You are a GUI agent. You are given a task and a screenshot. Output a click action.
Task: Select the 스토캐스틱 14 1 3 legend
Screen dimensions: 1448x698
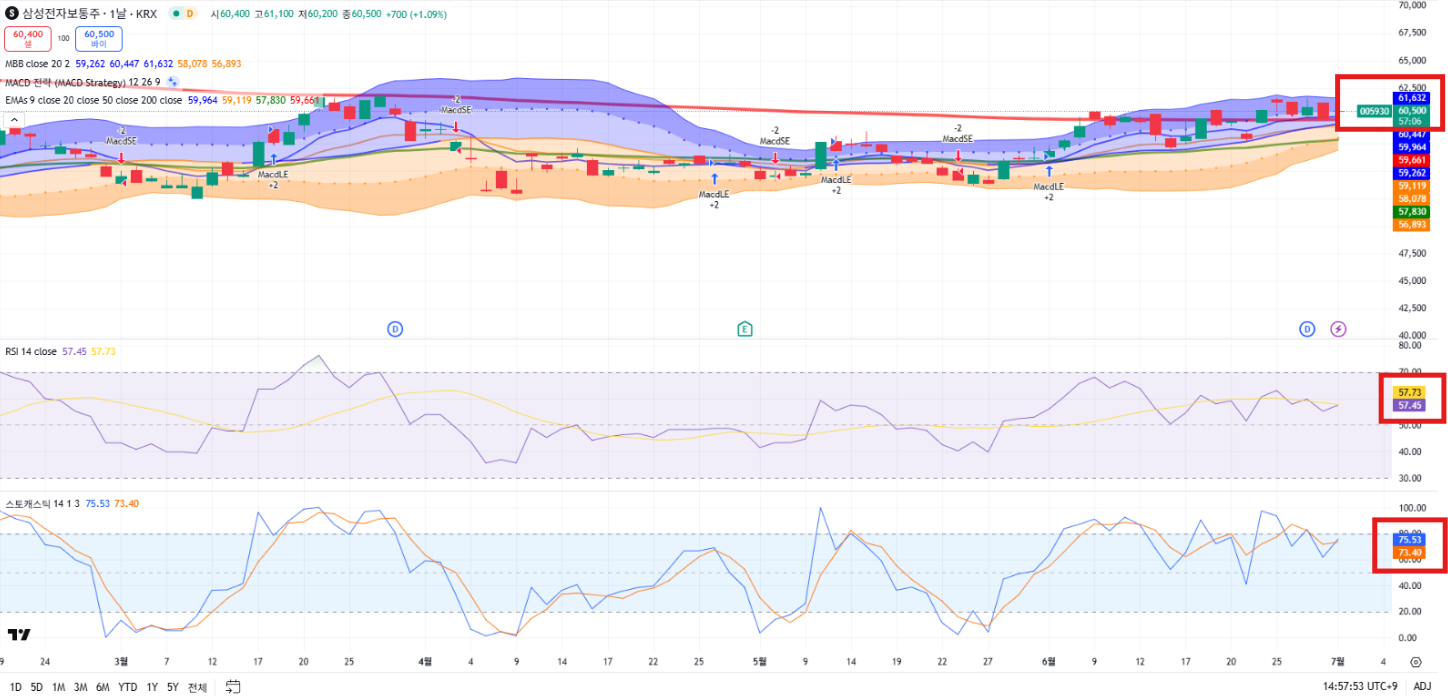point(42,503)
